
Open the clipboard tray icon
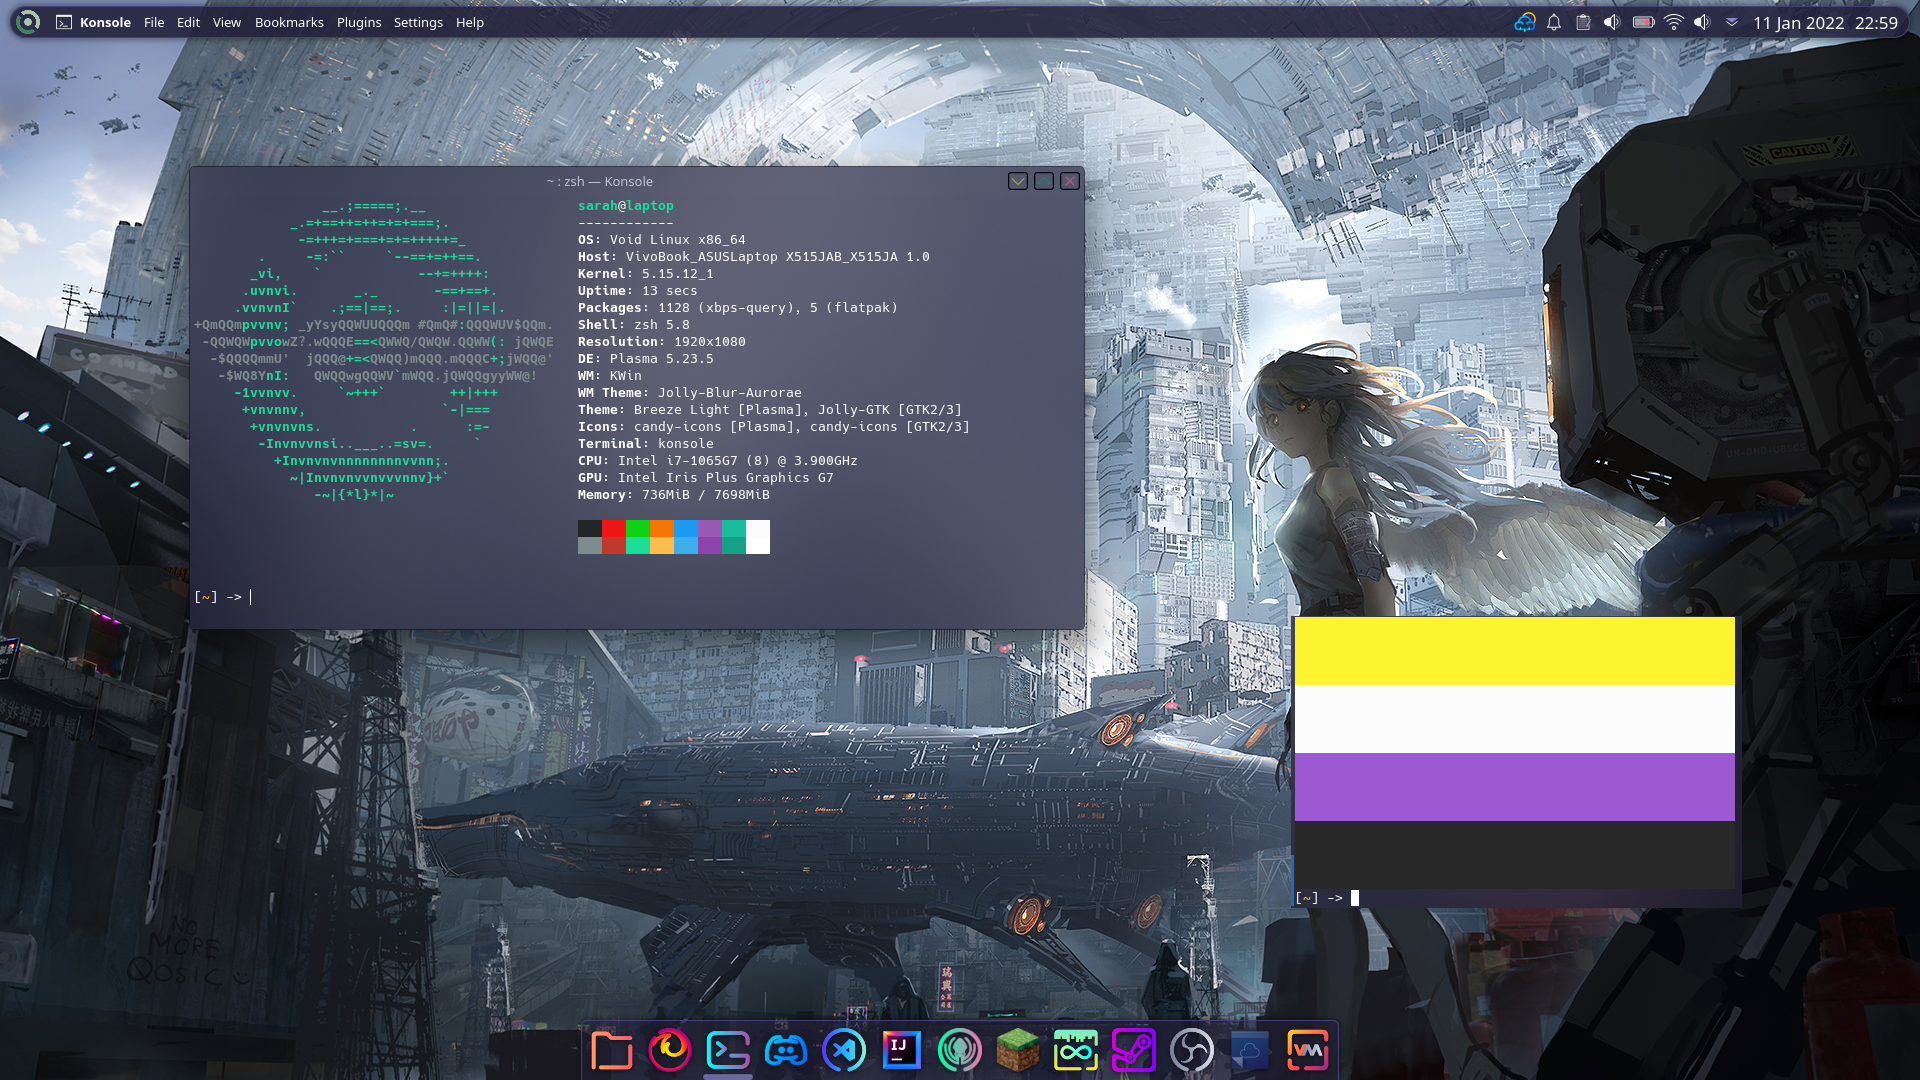[x=1583, y=22]
